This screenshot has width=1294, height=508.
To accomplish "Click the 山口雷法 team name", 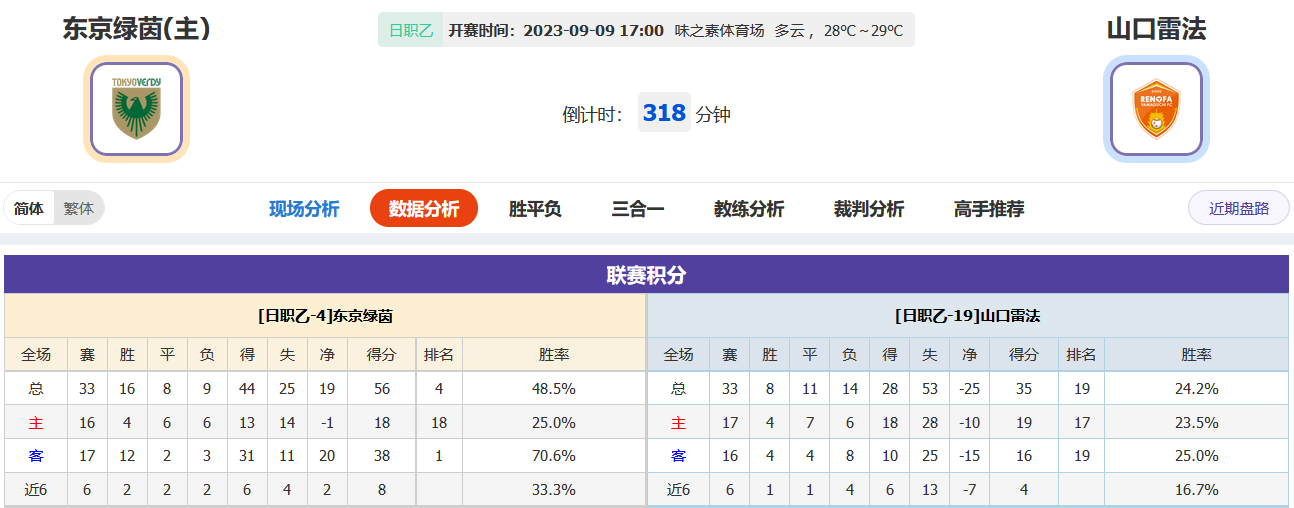I will [x=1156, y=29].
